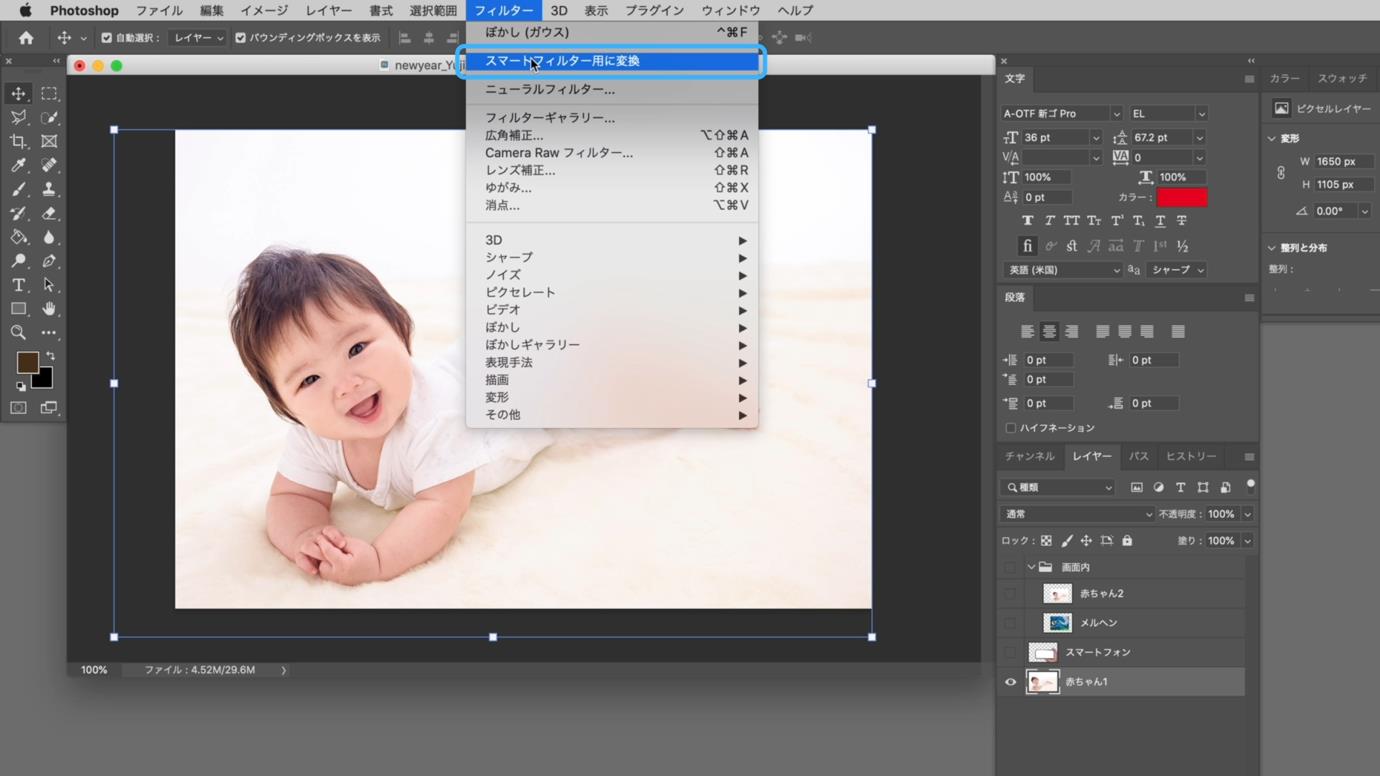
Task: Open the 英語 (米国) language dropdown
Action: 1062,270
